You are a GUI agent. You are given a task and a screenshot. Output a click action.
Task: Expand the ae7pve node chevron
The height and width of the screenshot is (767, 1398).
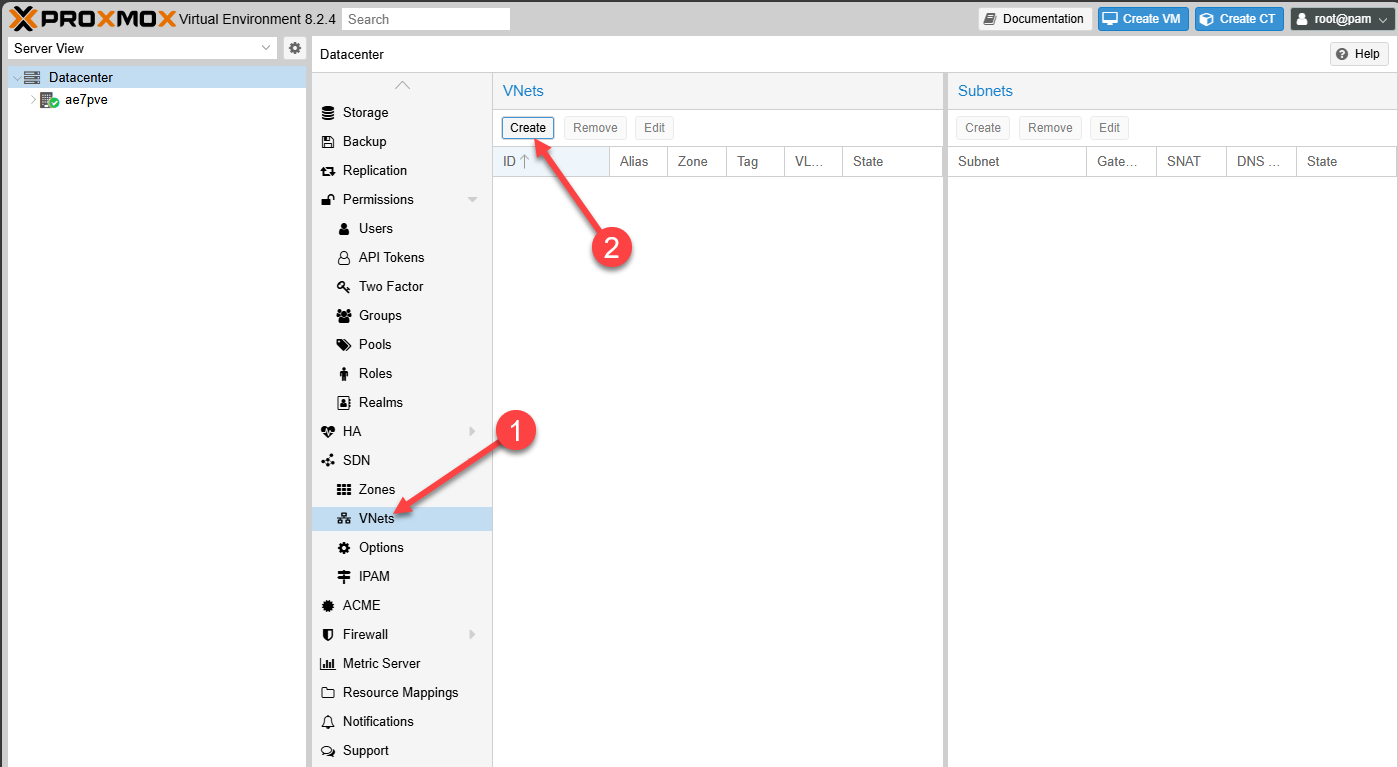tap(33, 100)
